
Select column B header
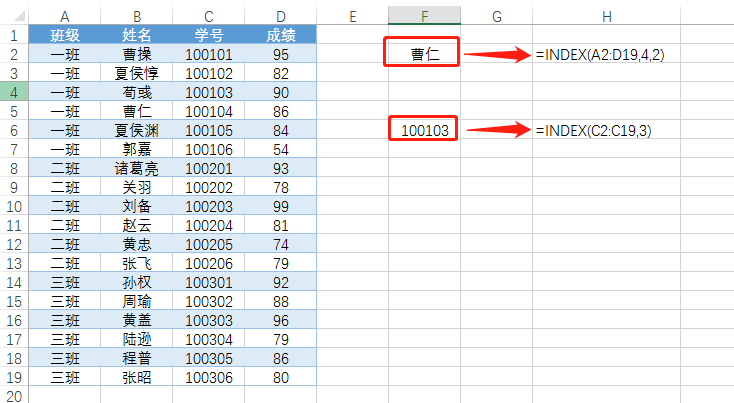click(x=137, y=16)
